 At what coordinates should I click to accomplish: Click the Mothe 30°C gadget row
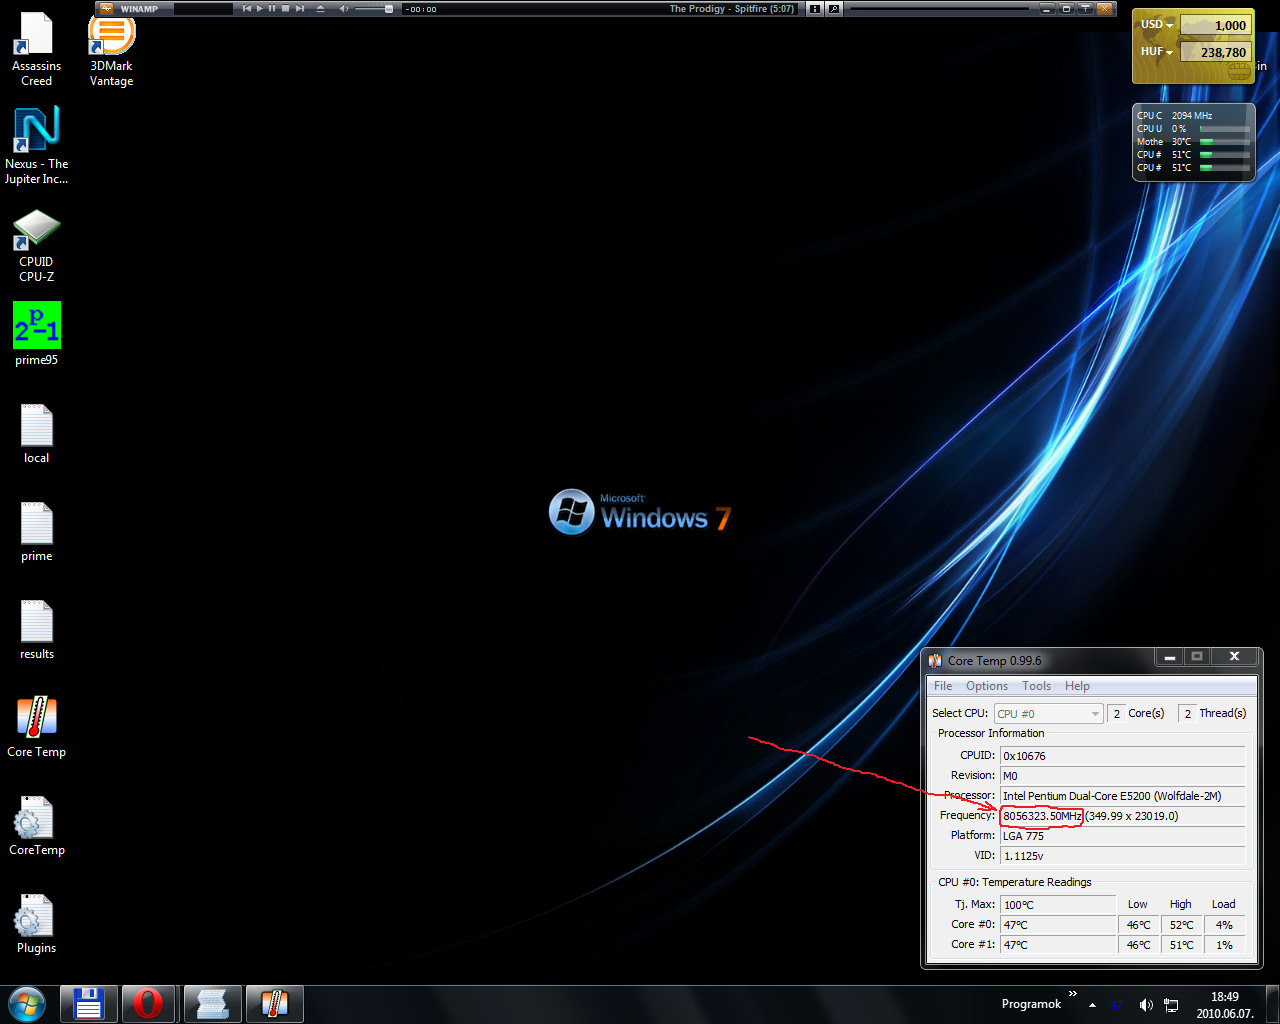[1193, 142]
